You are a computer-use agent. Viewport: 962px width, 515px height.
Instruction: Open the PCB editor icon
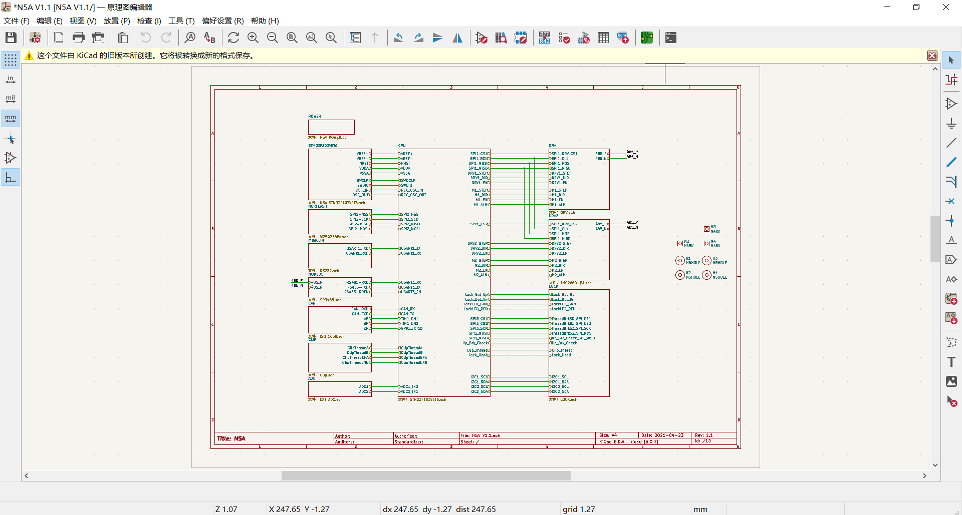(647, 37)
